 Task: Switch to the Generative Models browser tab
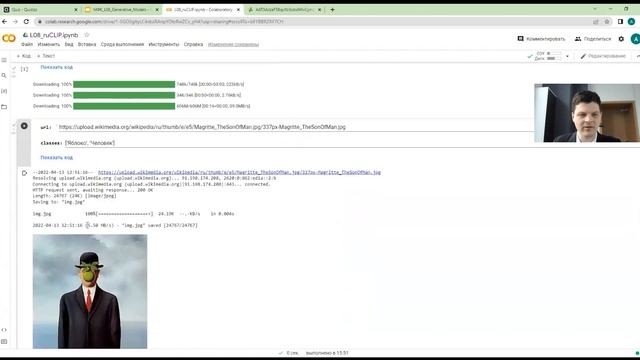tap(122, 9)
